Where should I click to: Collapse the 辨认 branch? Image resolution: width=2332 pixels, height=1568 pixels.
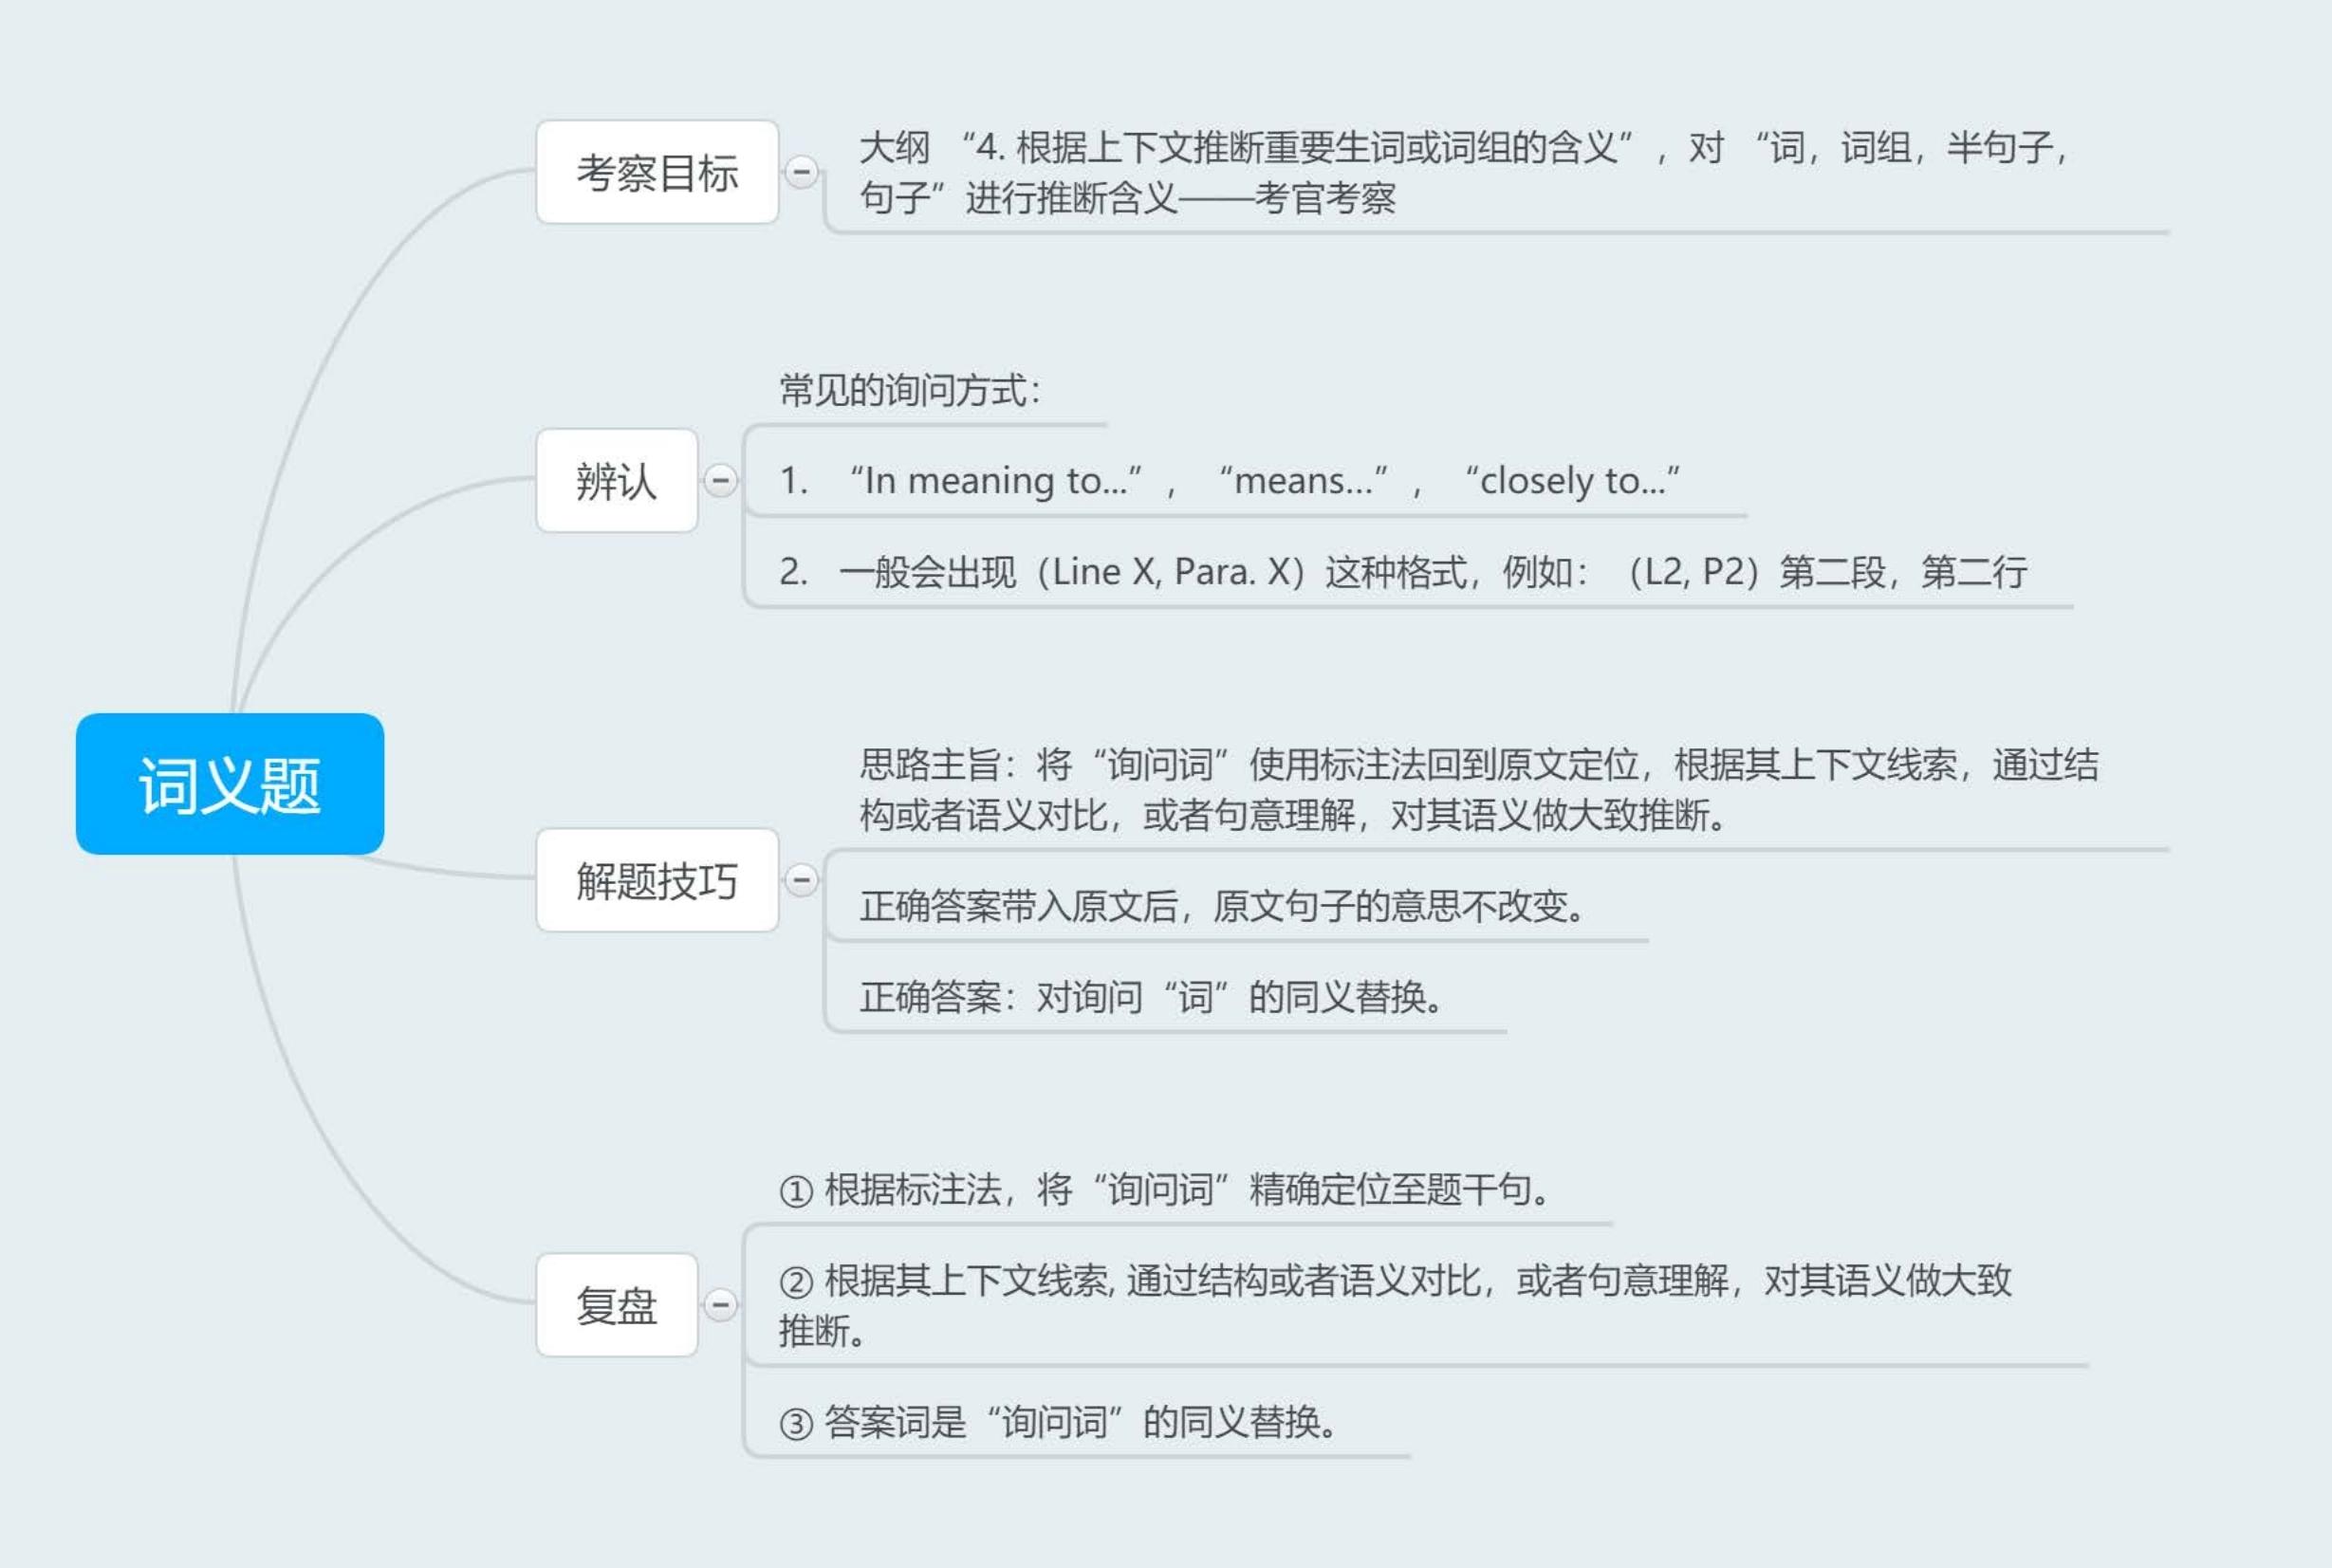click(720, 480)
